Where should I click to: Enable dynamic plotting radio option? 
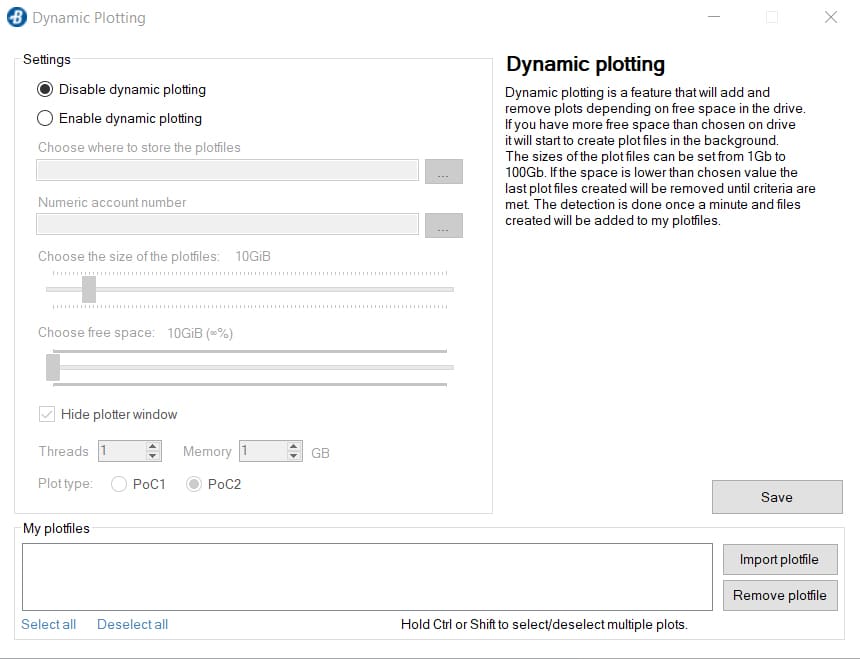point(45,118)
